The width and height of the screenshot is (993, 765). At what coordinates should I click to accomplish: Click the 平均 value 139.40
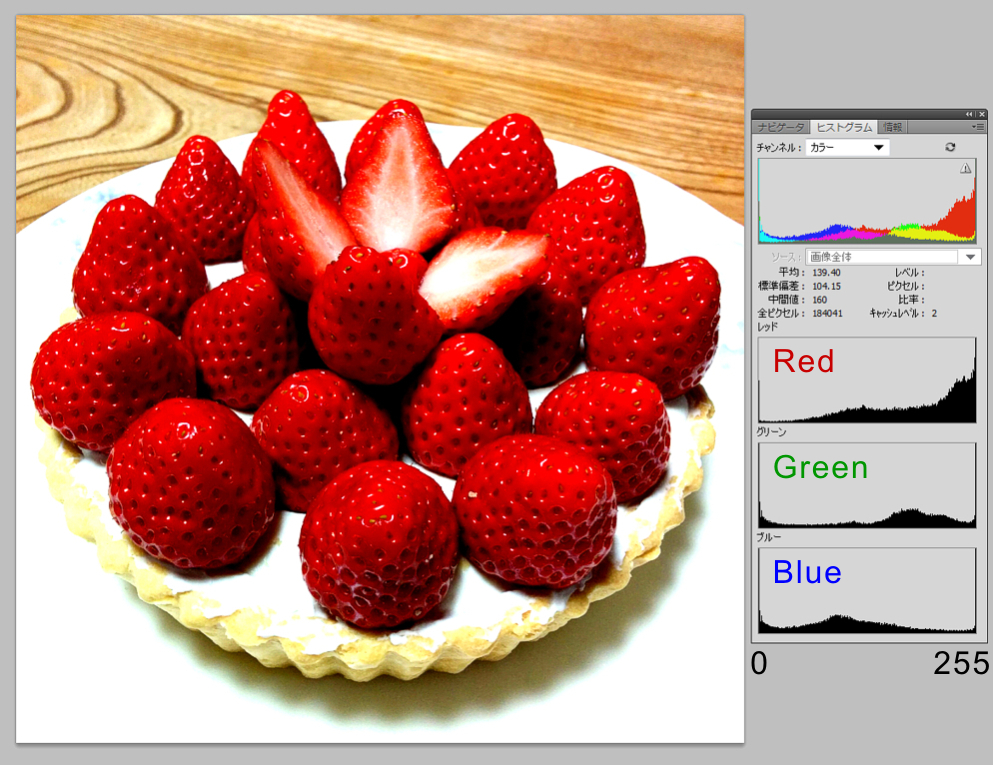point(826,272)
